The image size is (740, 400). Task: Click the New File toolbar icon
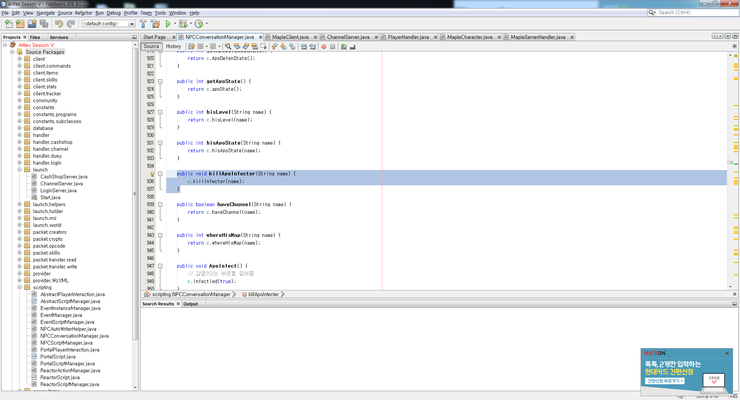coord(8,24)
